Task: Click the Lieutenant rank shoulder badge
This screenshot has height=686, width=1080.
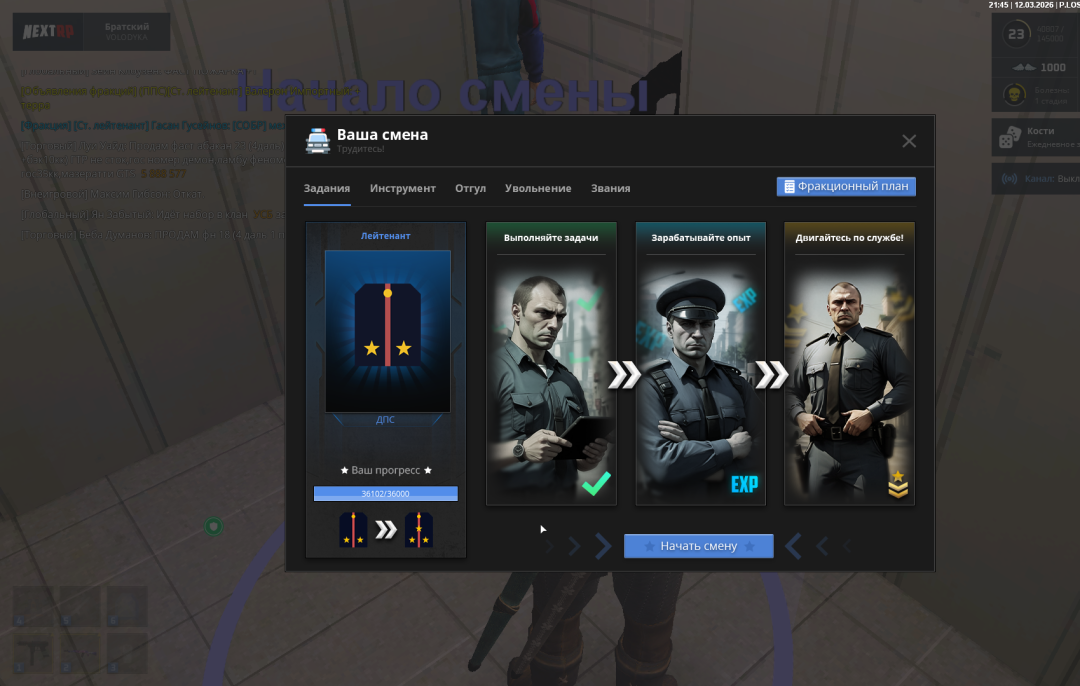Action: click(387, 330)
